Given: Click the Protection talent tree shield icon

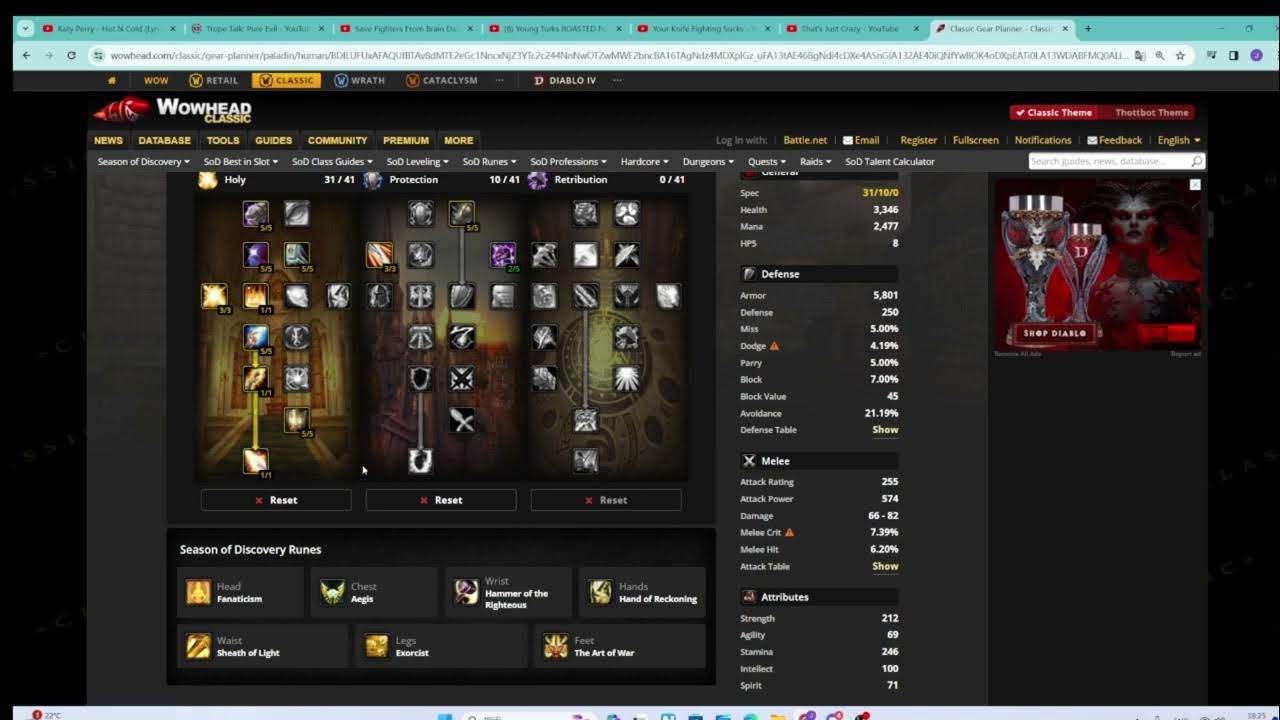Looking at the screenshot, I should coord(372,180).
